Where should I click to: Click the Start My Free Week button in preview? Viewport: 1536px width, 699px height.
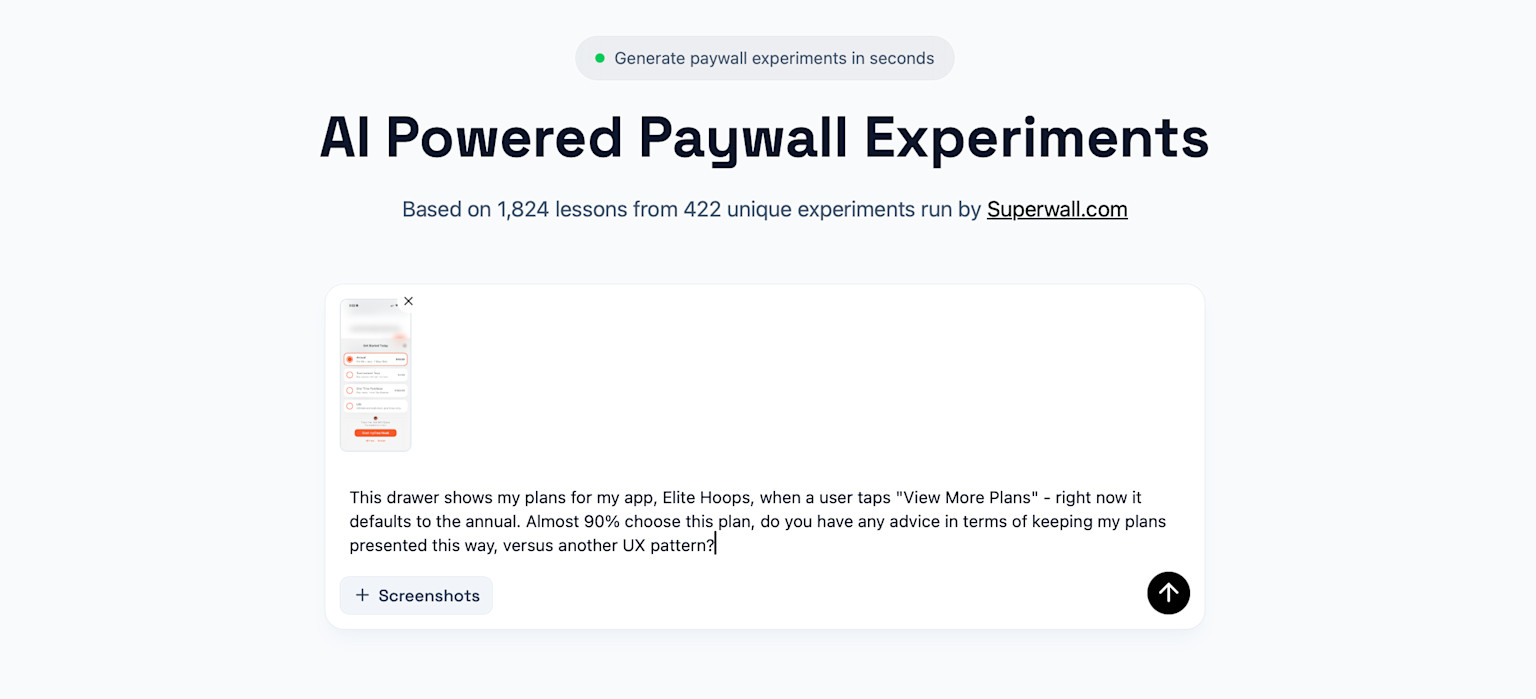[376, 433]
